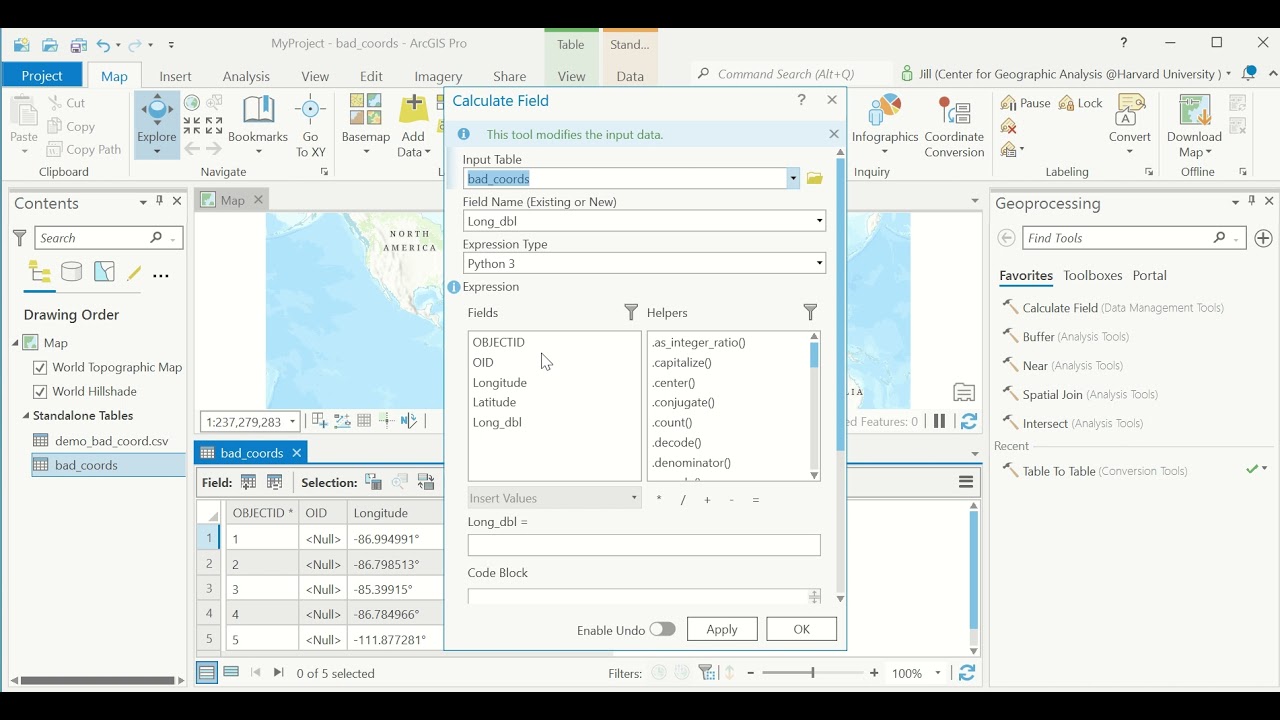Open the Download Map tool
Screen dimensions: 1280x720
click(x=1194, y=125)
